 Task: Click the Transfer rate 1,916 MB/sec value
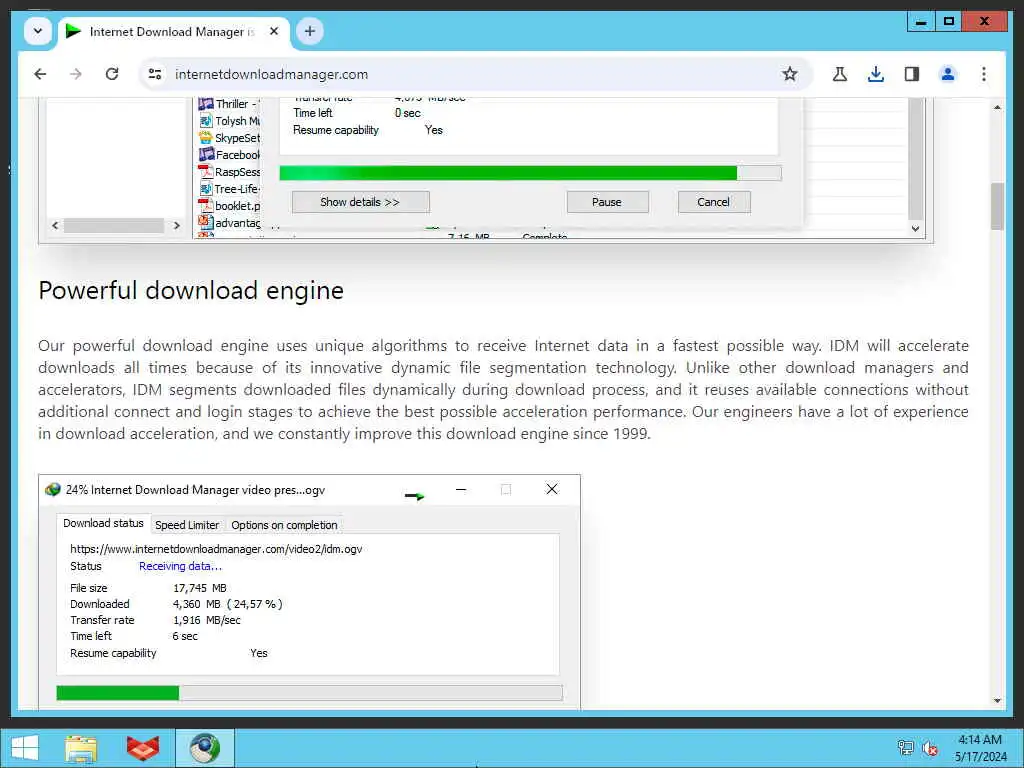coord(206,620)
